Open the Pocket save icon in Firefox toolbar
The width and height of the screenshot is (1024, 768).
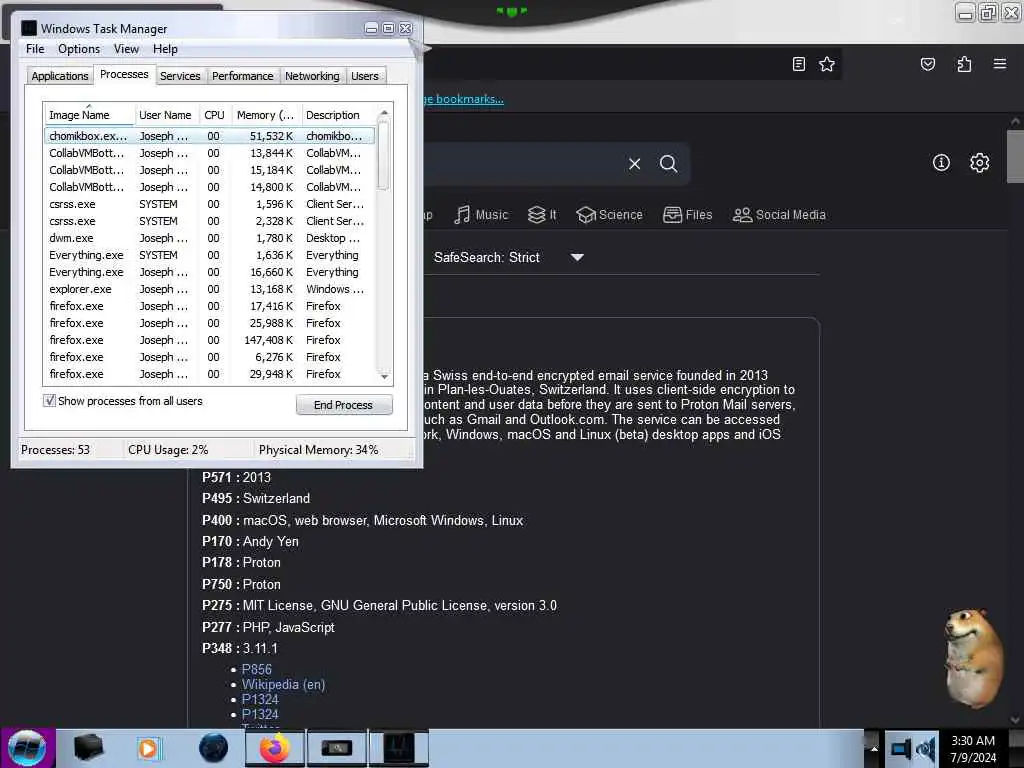pyautogui.click(x=927, y=64)
